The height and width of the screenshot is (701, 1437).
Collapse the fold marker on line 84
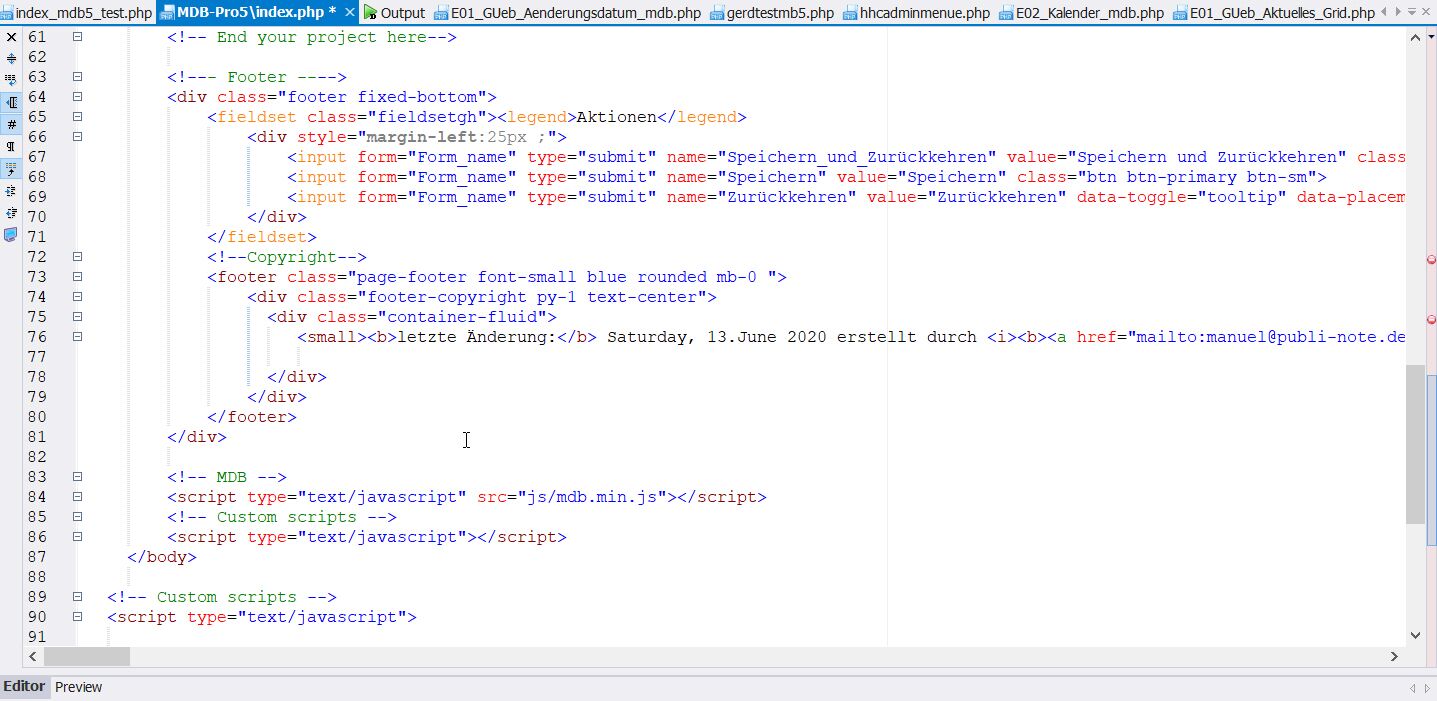coord(77,497)
